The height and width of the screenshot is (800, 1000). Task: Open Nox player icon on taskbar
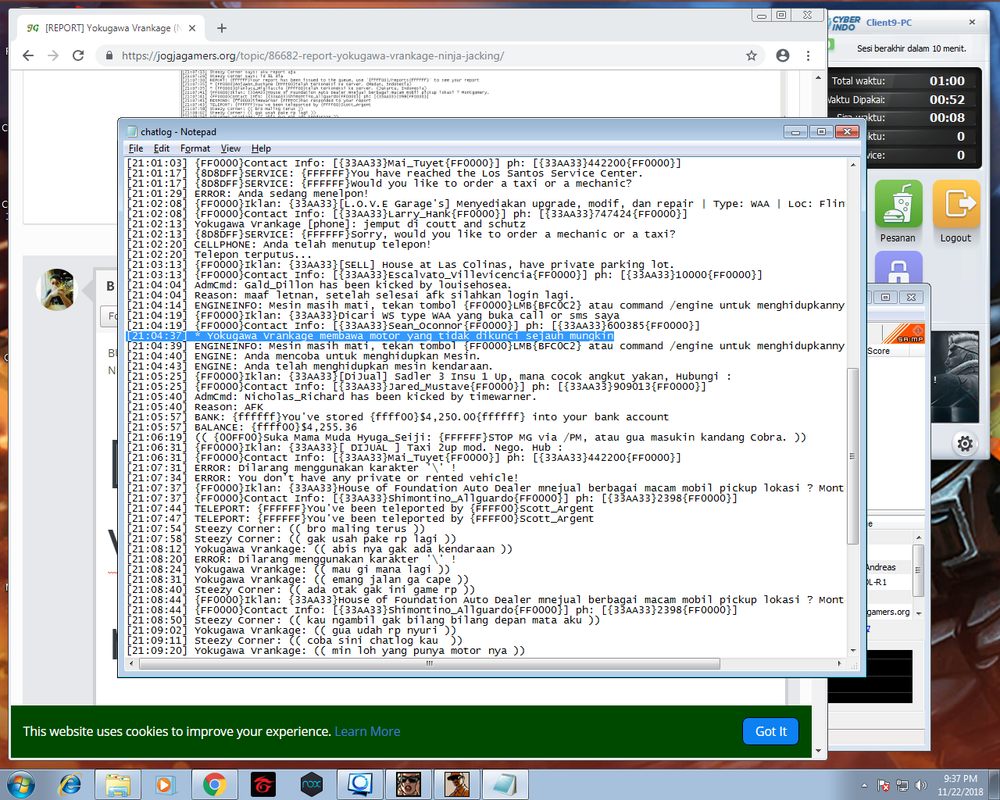click(x=312, y=785)
